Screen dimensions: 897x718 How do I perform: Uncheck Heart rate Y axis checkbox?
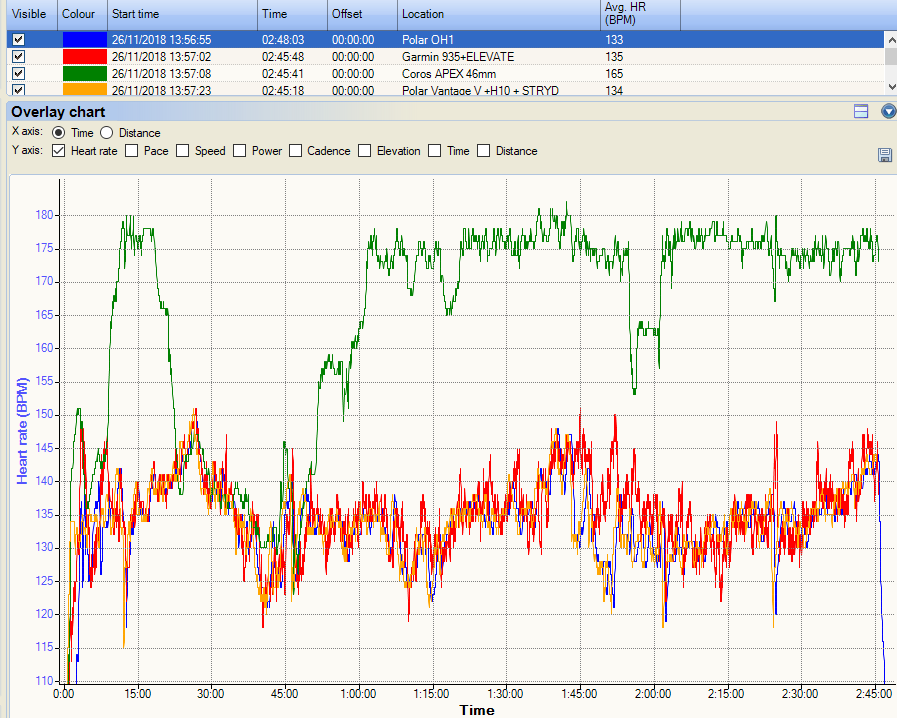coord(58,150)
